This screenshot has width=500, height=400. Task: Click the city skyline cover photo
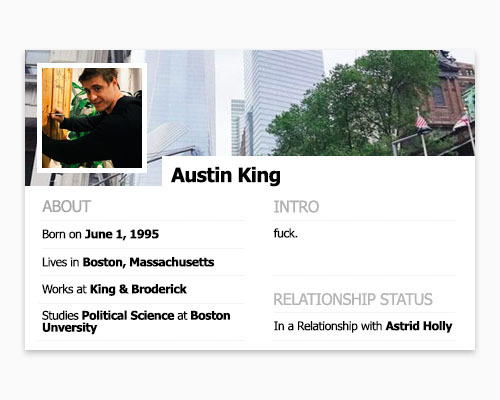[250, 103]
